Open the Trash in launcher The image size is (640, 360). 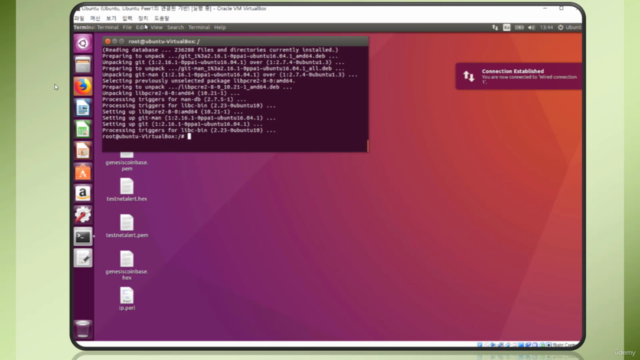tap(83, 329)
